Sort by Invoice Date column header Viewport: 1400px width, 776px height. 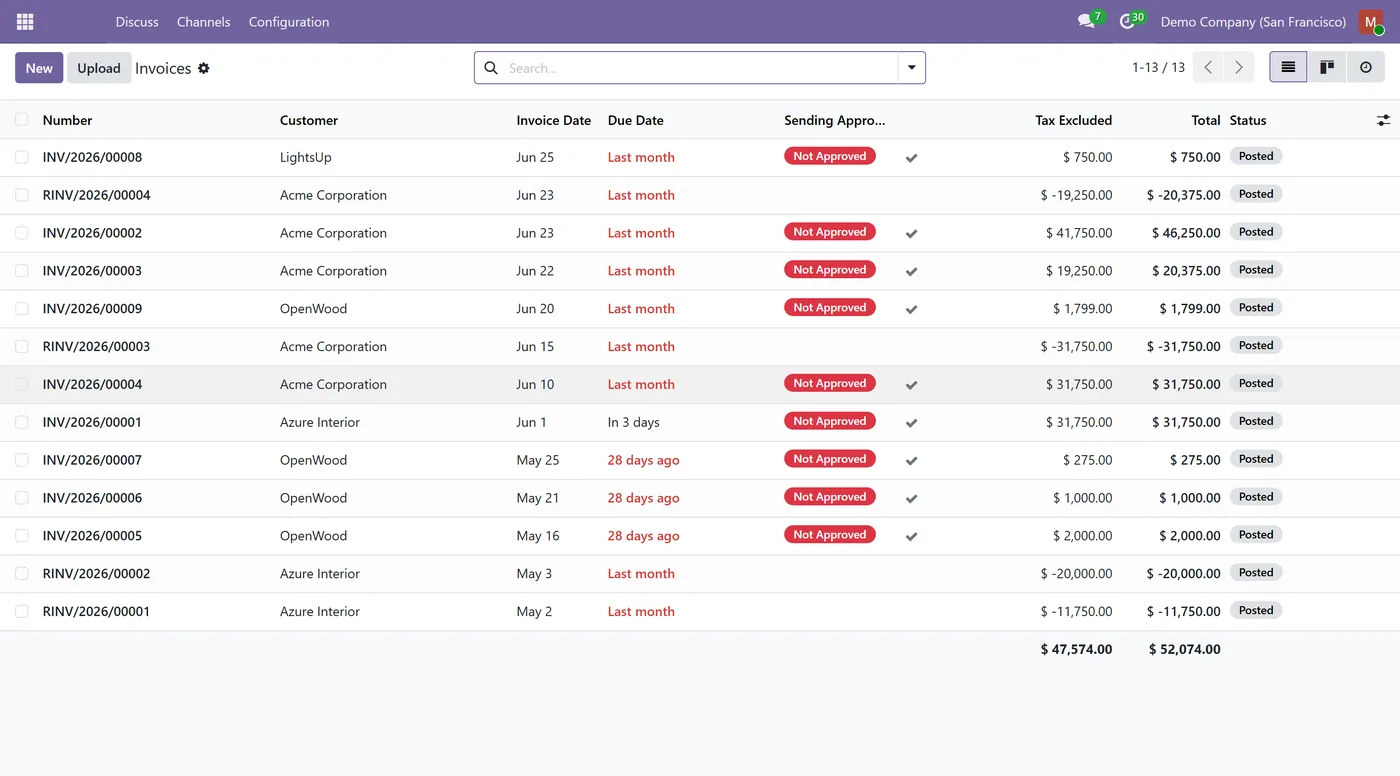(x=554, y=120)
